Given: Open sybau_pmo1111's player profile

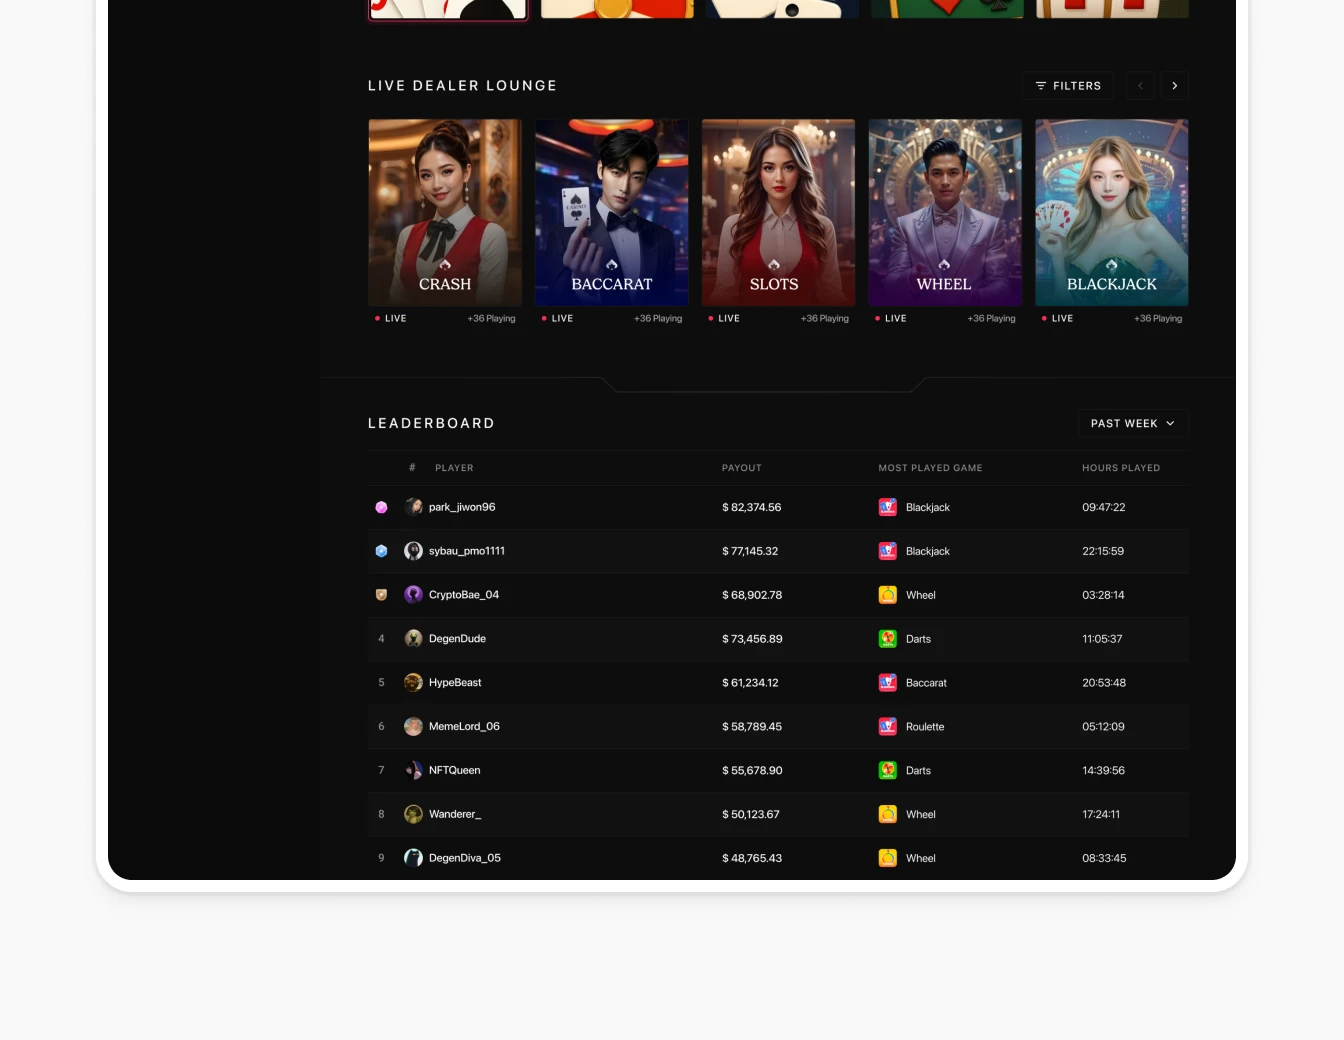Looking at the screenshot, I should 466,551.
